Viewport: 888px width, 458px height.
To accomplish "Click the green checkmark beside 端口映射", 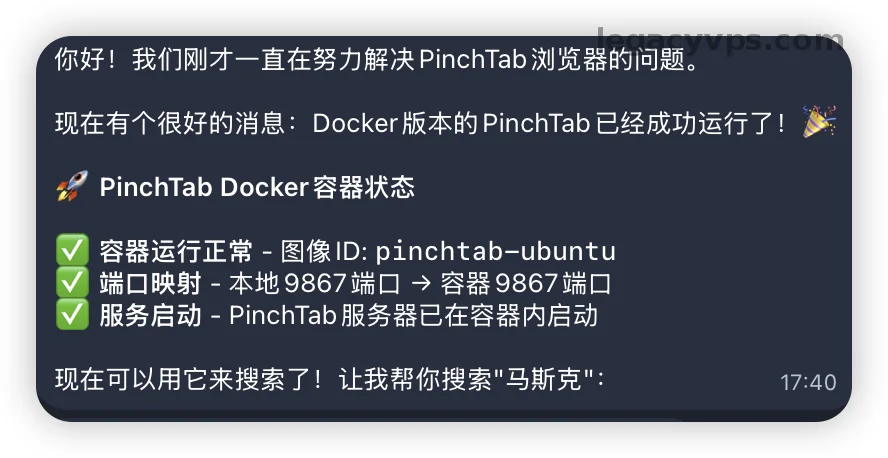I will (72, 283).
